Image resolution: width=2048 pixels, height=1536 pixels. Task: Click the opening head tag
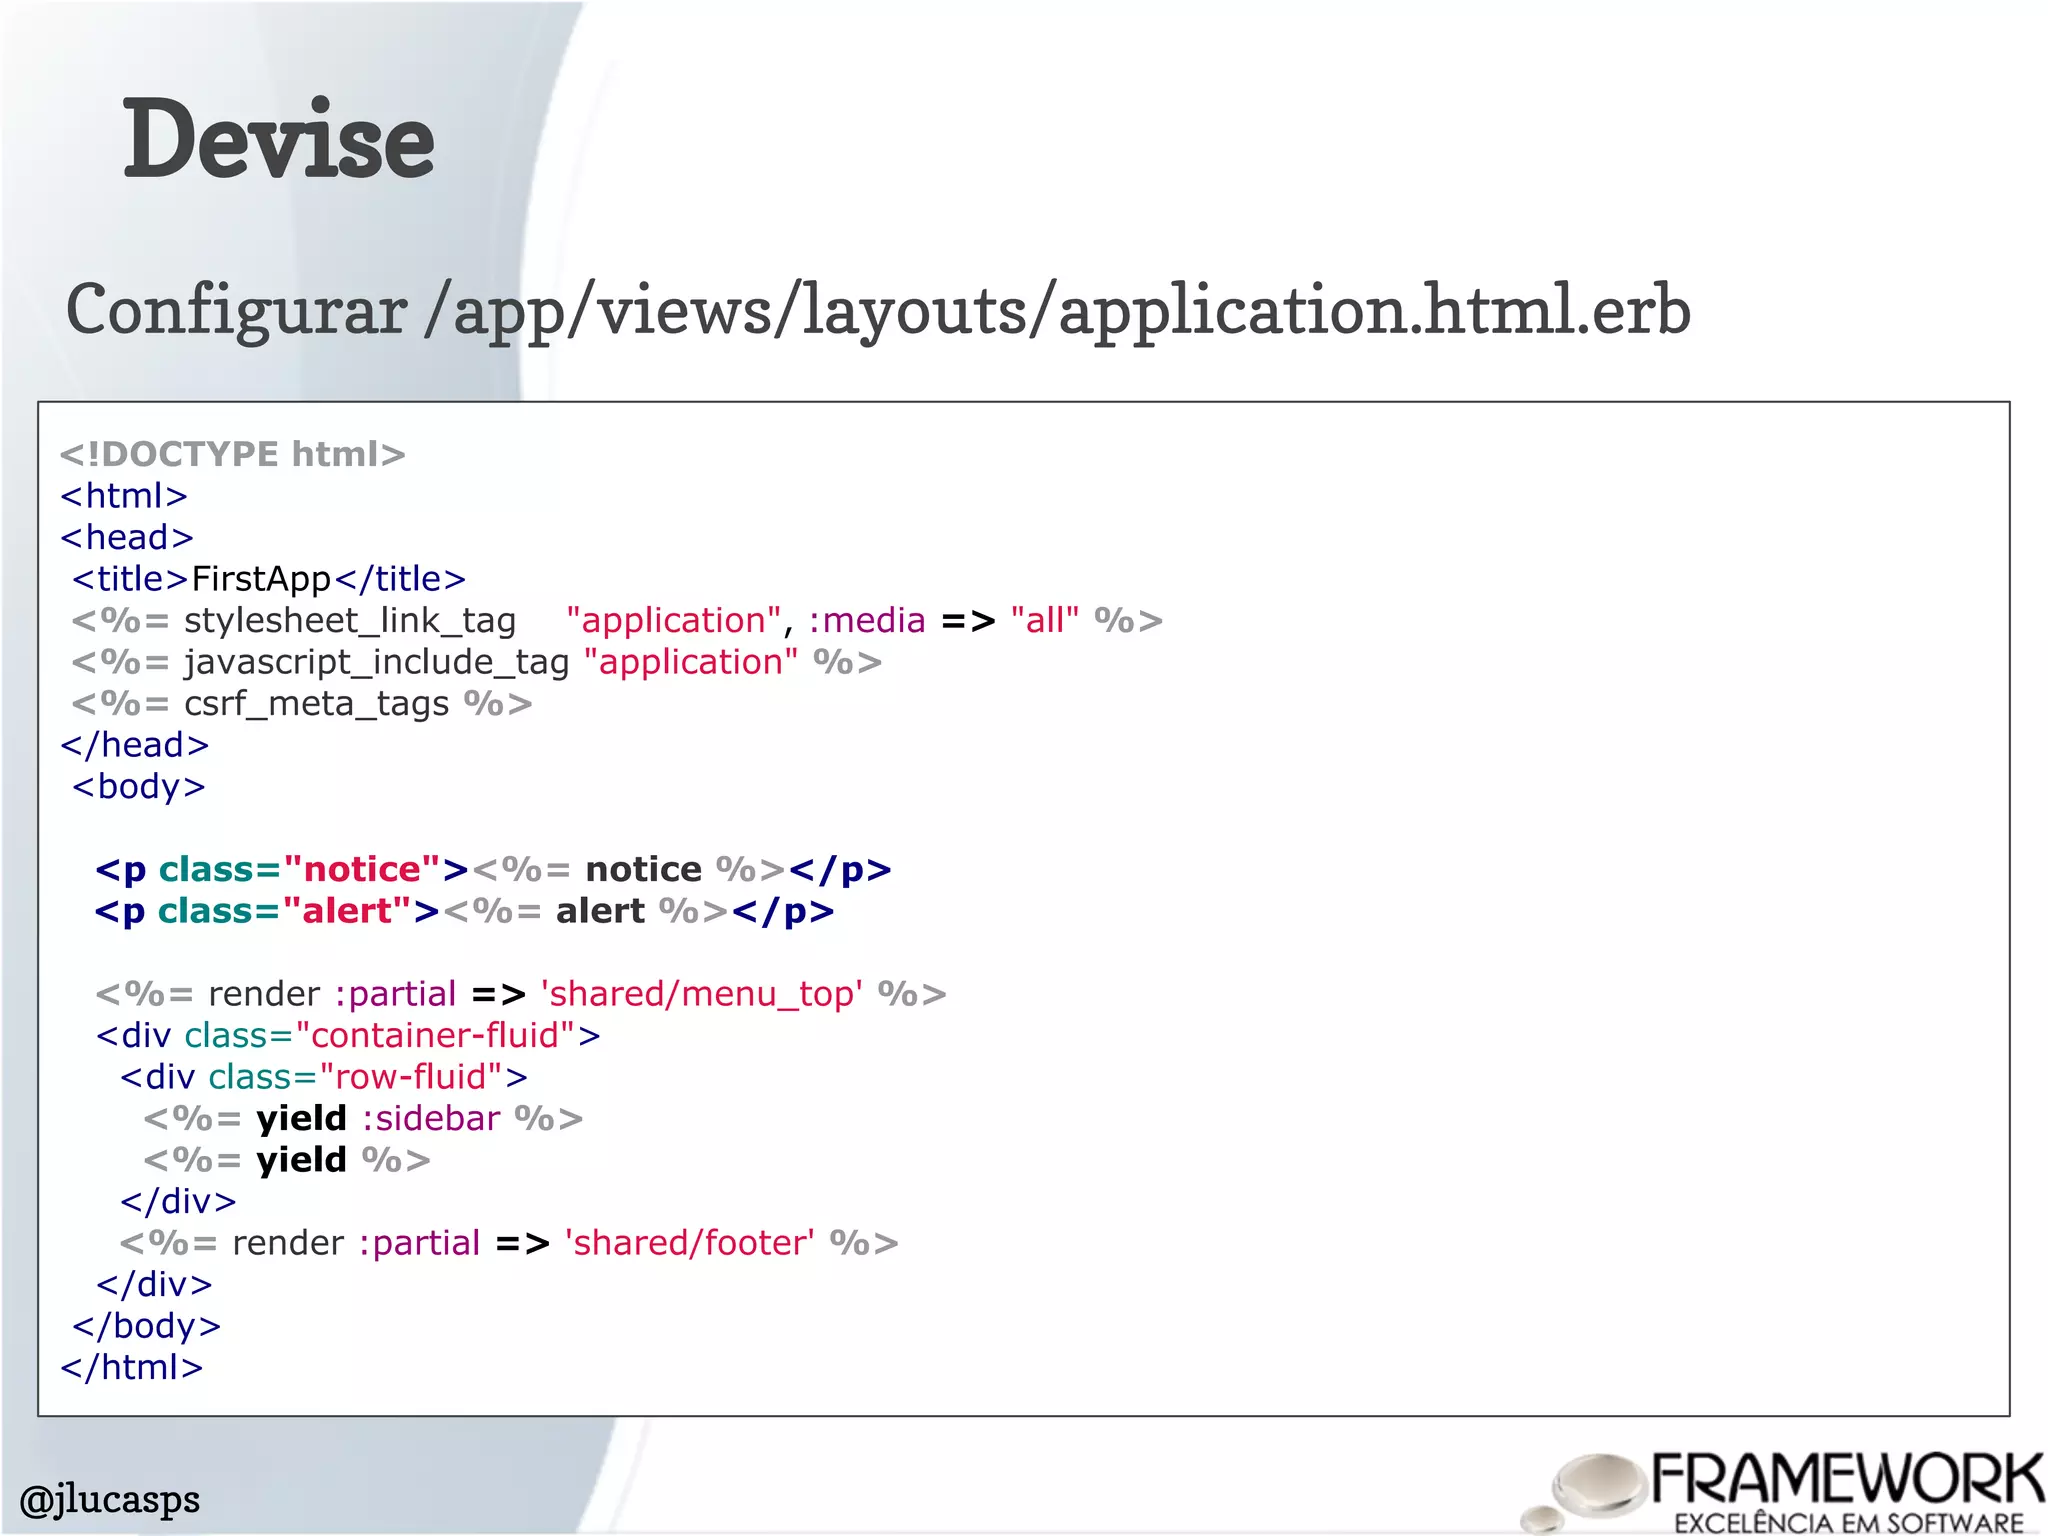(127, 538)
